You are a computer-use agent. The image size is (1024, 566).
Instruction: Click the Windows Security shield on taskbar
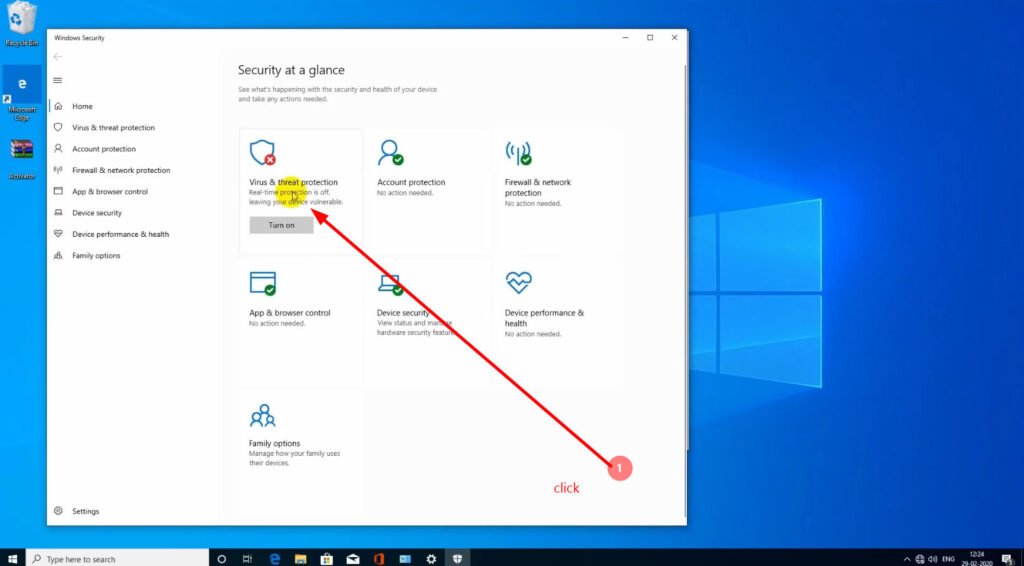tap(457, 559)
